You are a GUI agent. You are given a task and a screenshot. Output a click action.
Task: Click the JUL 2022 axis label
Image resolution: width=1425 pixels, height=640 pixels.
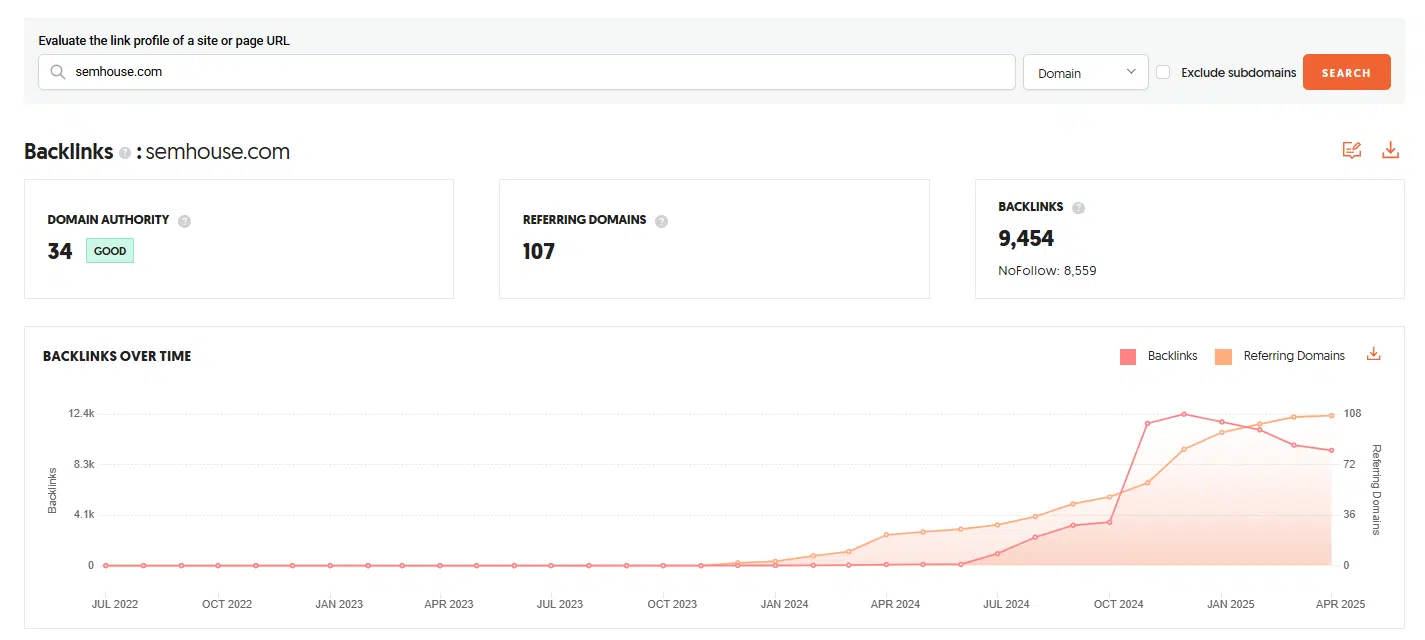point(114,604)
